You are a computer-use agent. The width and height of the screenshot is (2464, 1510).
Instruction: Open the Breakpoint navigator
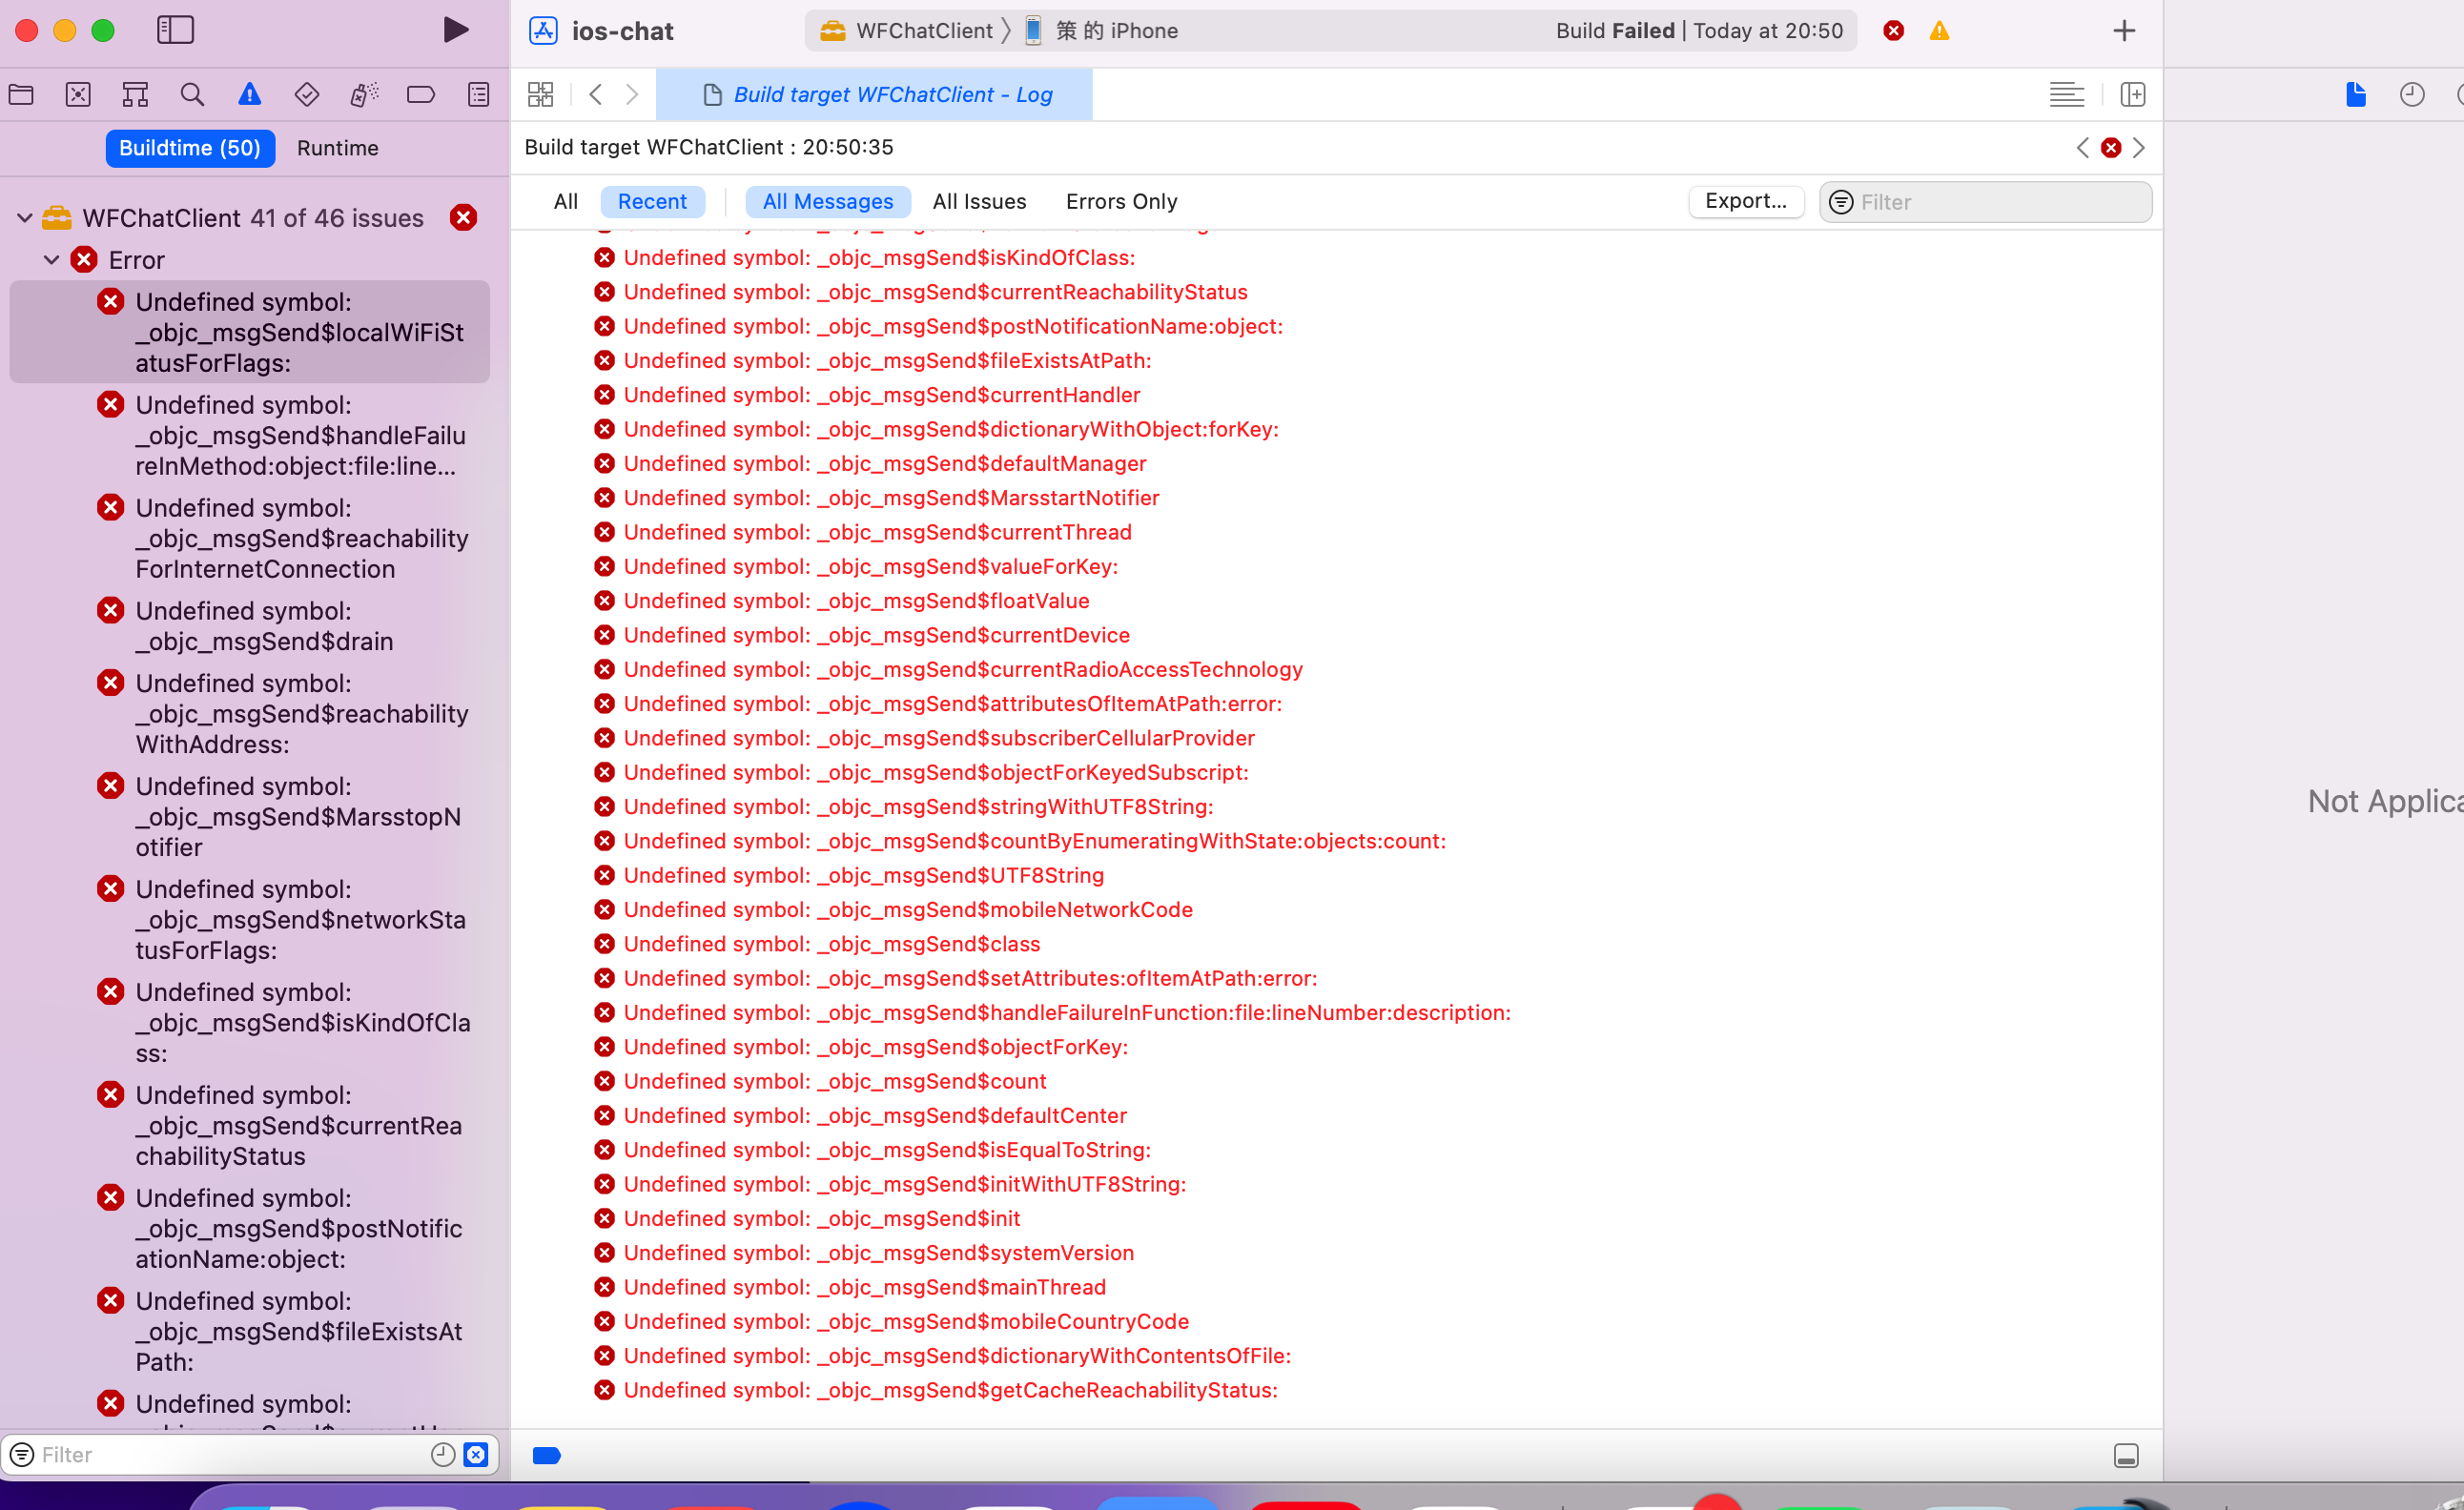click(x=420, y=94)
